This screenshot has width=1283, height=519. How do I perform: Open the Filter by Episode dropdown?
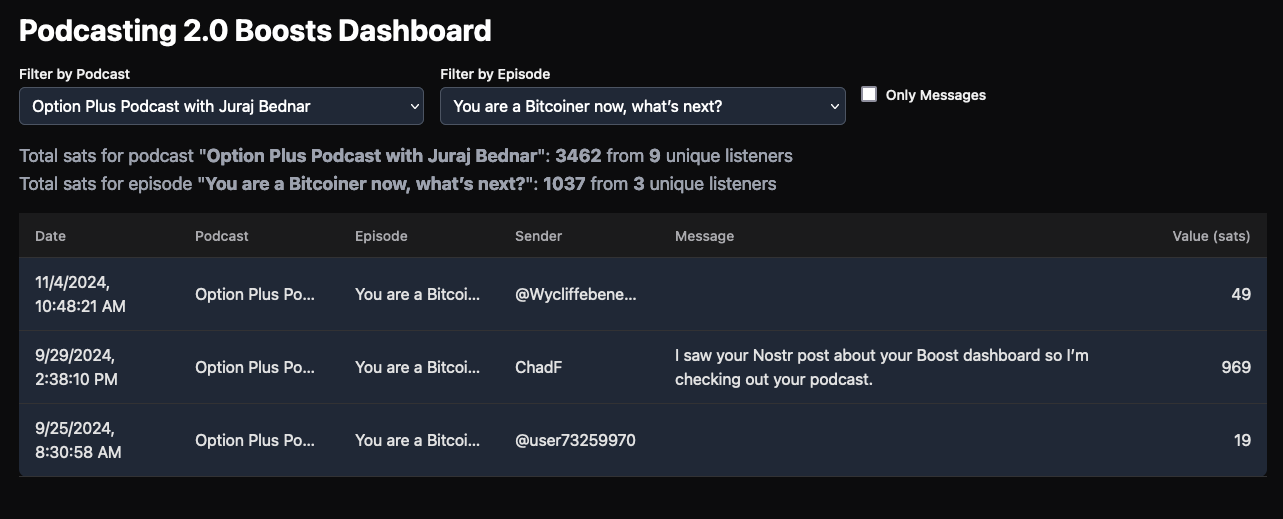(x=643, y=106)
